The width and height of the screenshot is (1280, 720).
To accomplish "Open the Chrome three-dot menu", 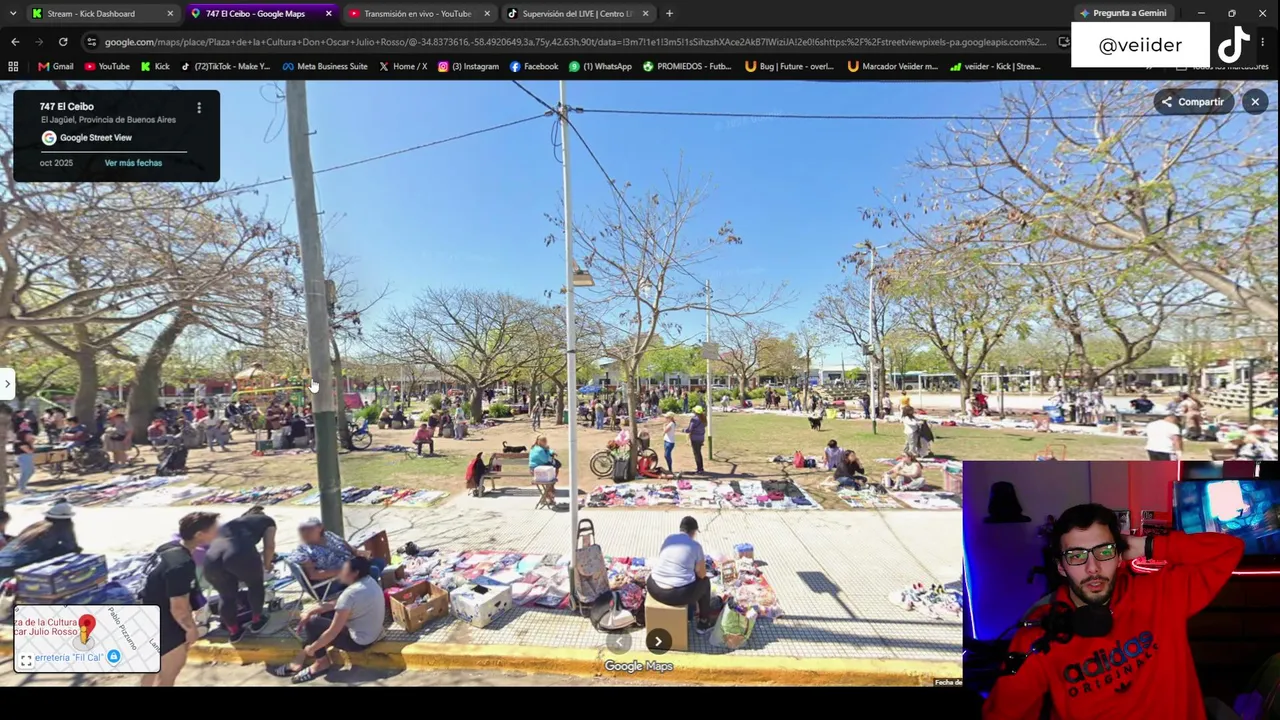I will tap(1263, 42).
